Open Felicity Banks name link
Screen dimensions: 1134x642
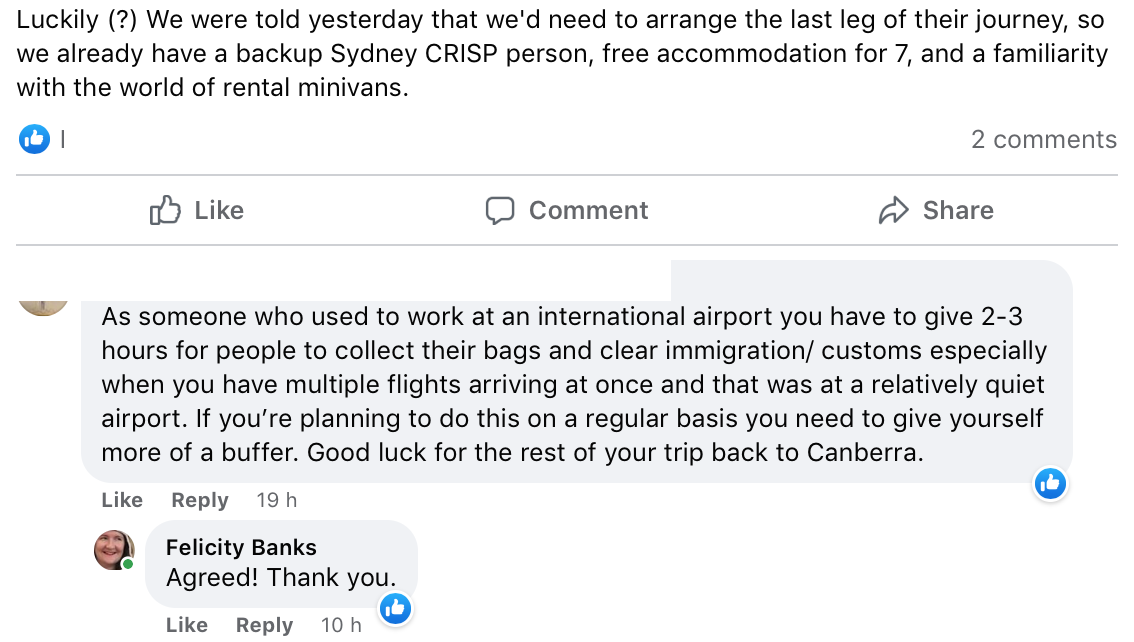pos(241,547)
